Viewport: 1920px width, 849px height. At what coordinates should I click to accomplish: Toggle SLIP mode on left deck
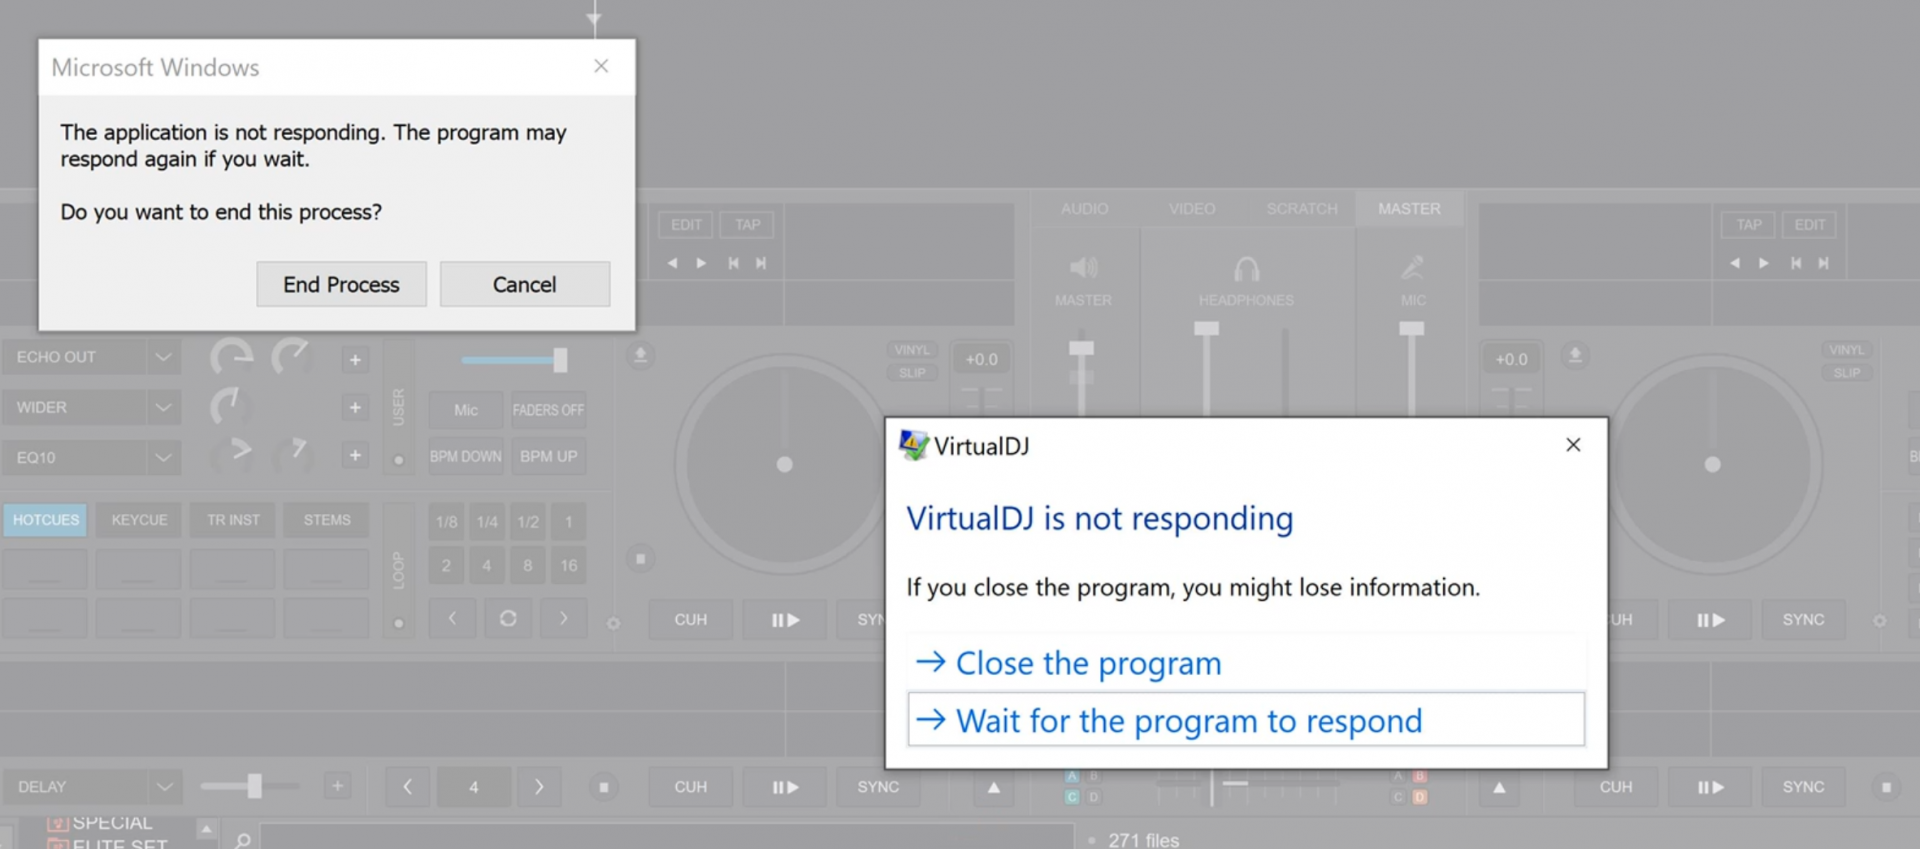coord(911,373)
